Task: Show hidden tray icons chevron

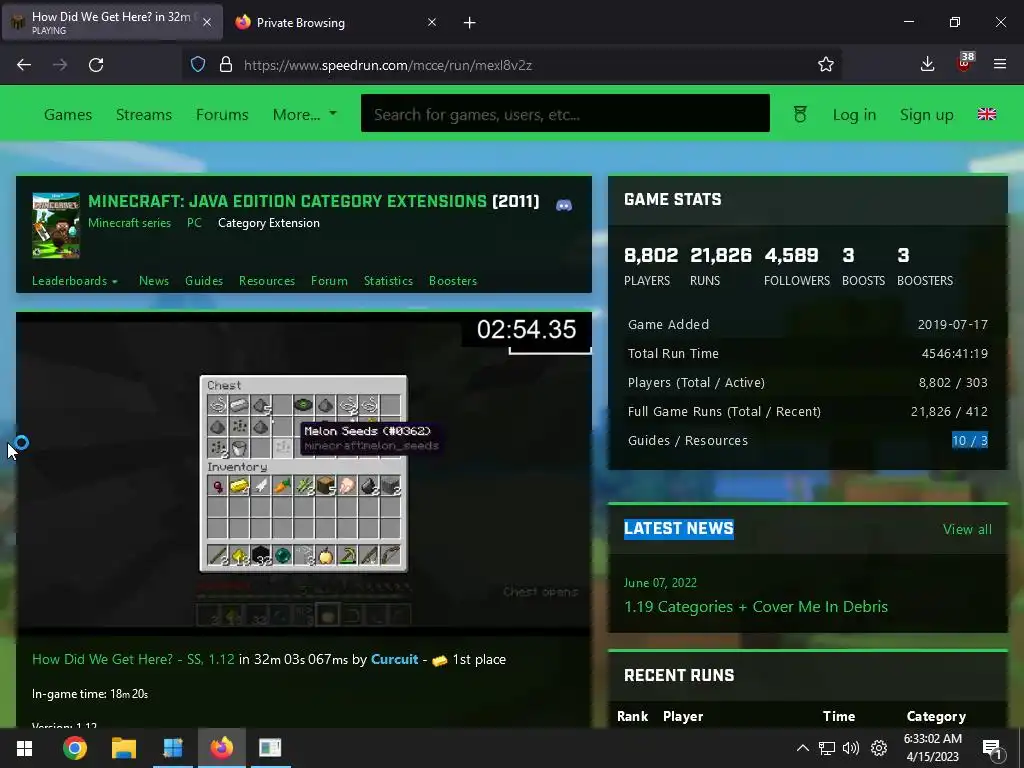Action: point(803,748)
